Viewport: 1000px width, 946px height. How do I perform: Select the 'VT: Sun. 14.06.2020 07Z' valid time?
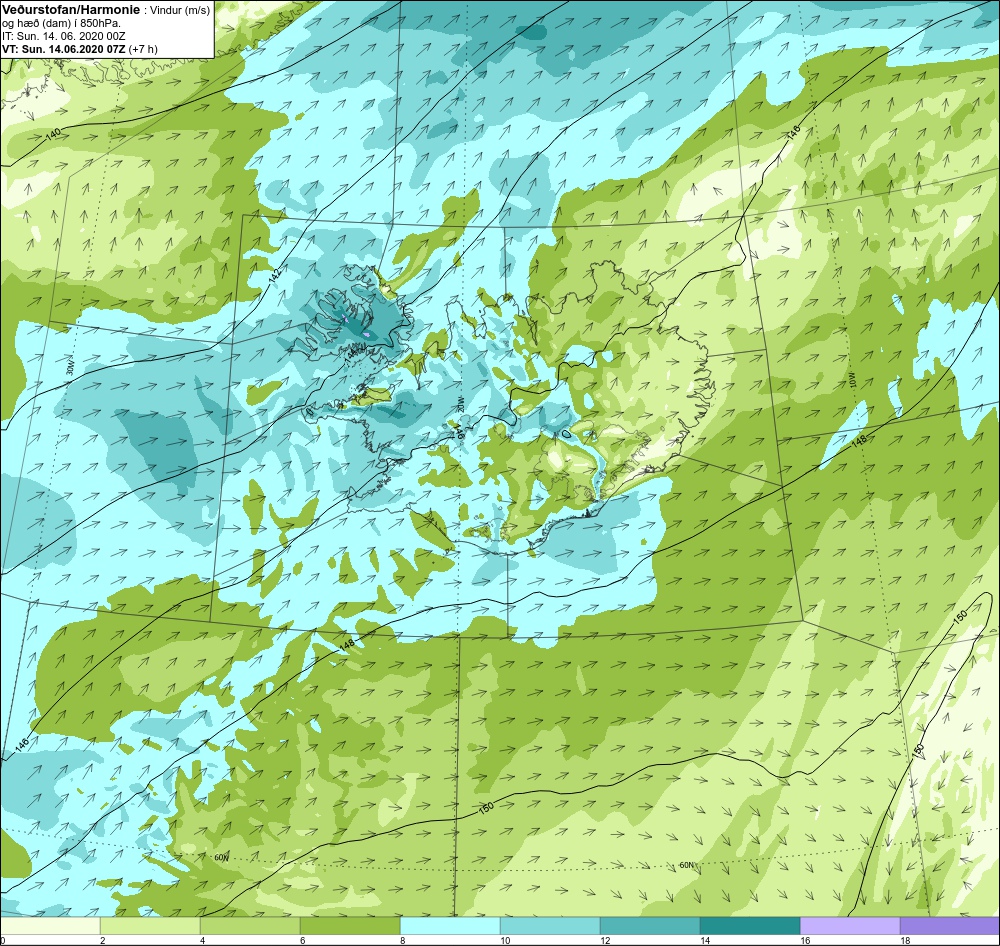(x=64, y=49)
